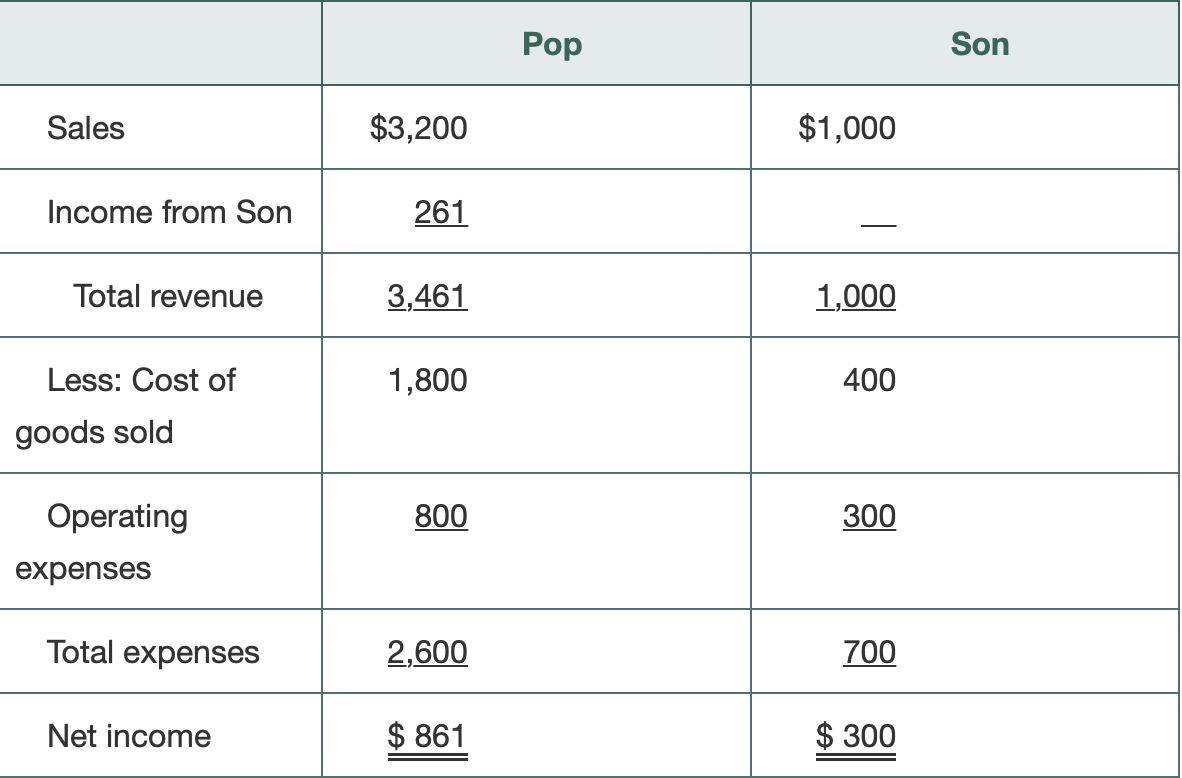Click the 261 income from Son value
The width and height of the screenshot is (1182, 778).
[x=441, y=212]
